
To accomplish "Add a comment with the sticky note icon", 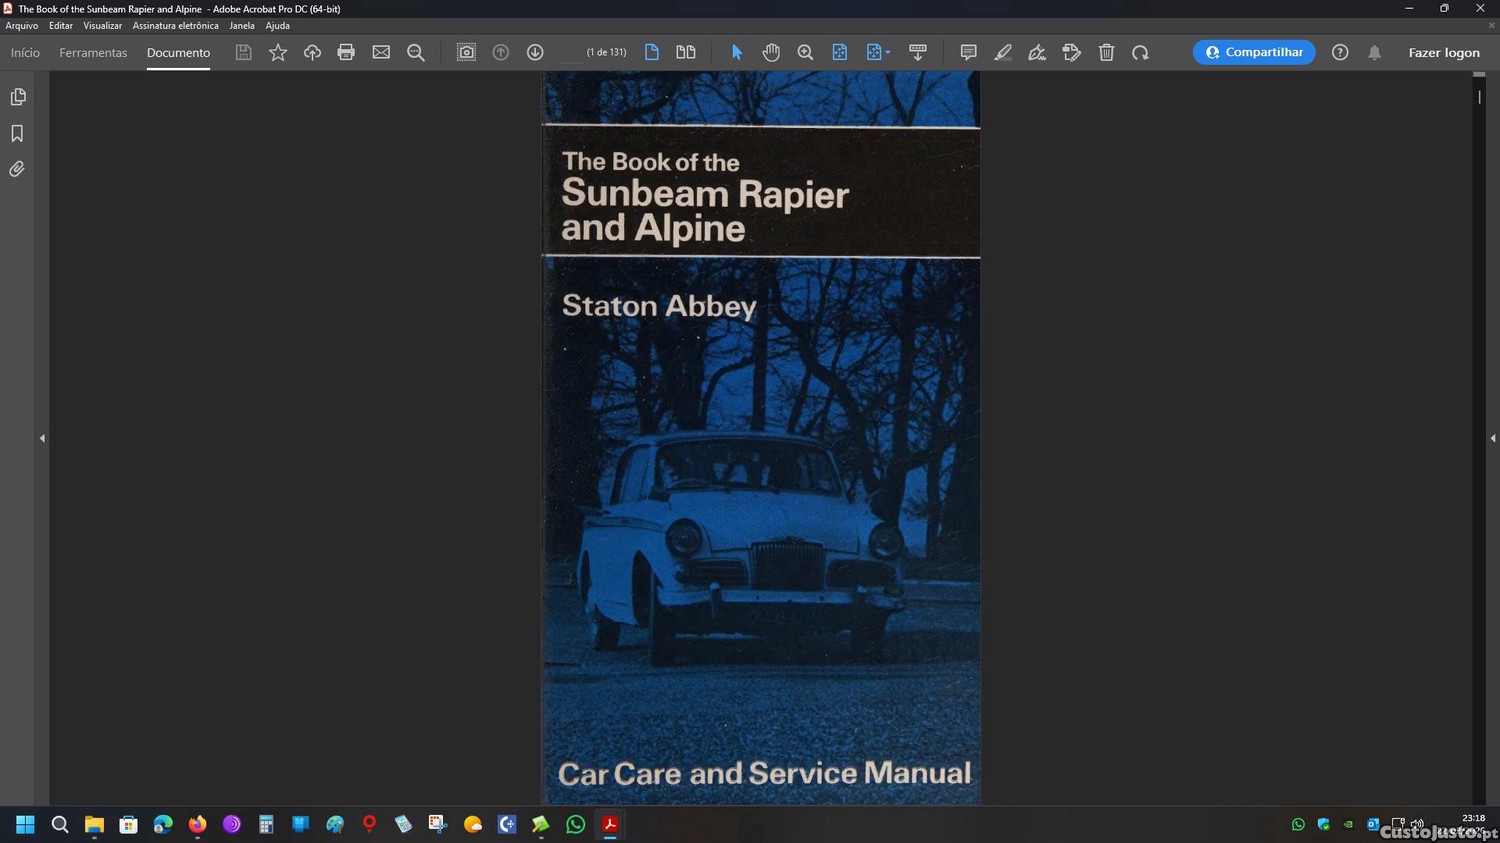I will click(968, 53).
